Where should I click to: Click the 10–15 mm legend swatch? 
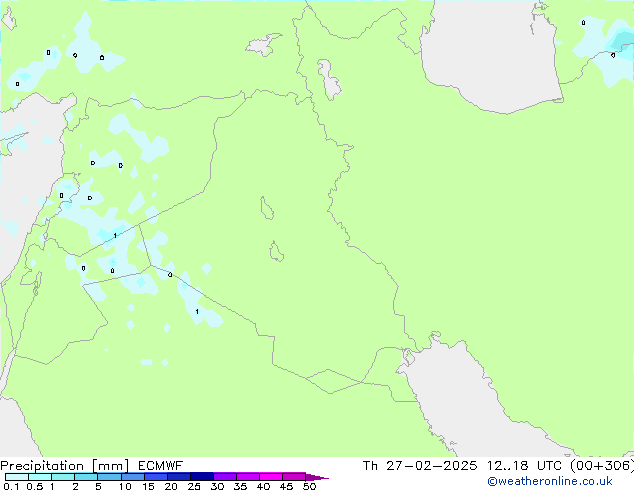pos(132,477)
